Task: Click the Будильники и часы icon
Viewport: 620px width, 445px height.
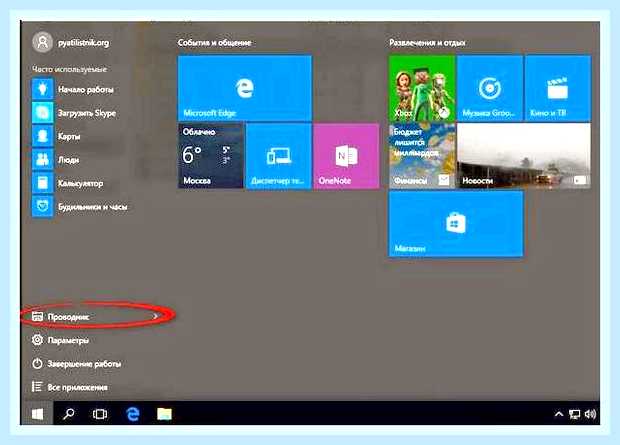Action: (43, 206)
